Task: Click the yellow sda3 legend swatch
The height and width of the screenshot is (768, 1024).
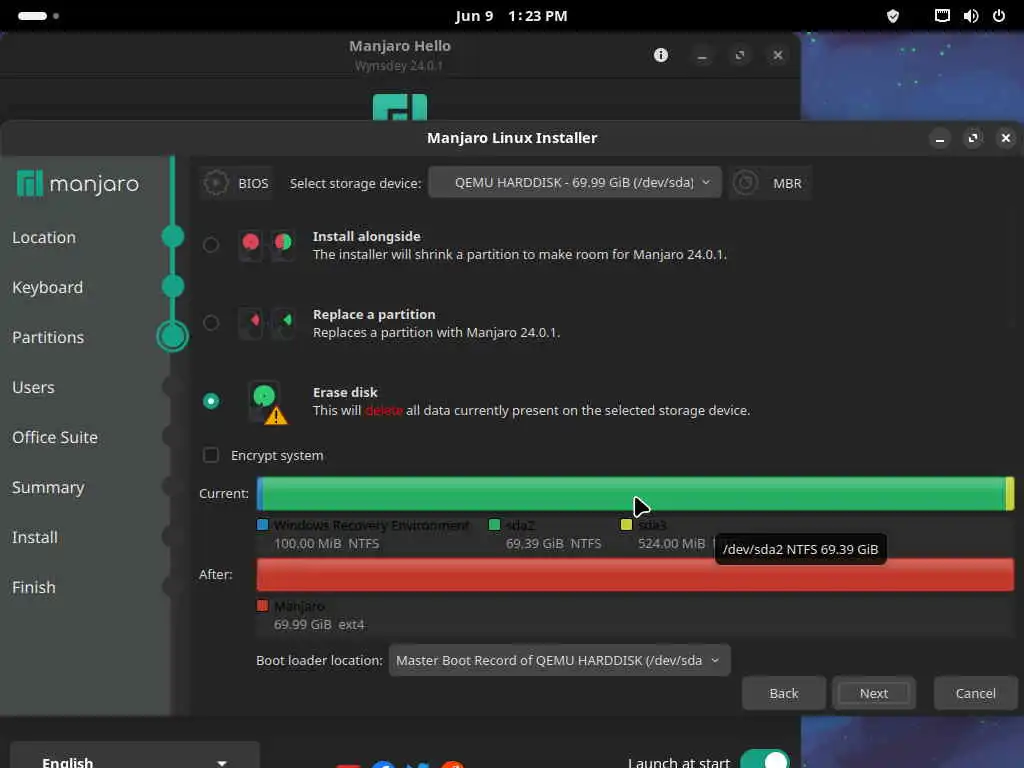Action: (626, 524)
